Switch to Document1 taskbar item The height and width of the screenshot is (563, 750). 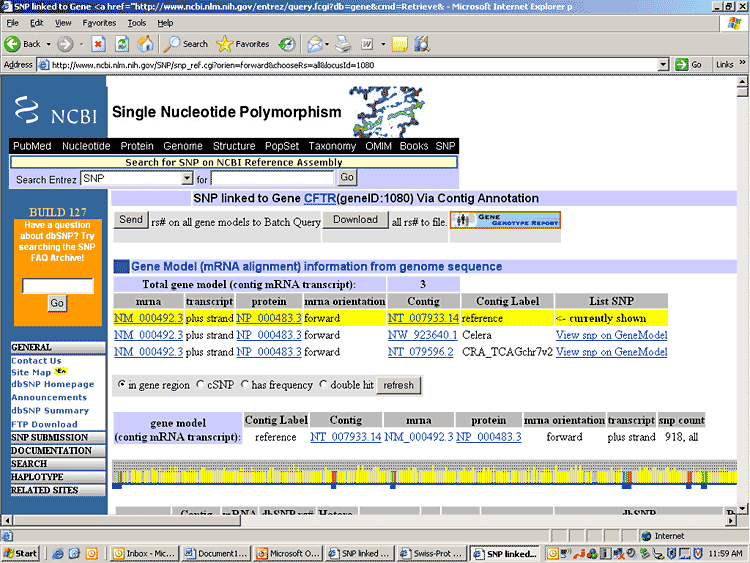[216, 553]
